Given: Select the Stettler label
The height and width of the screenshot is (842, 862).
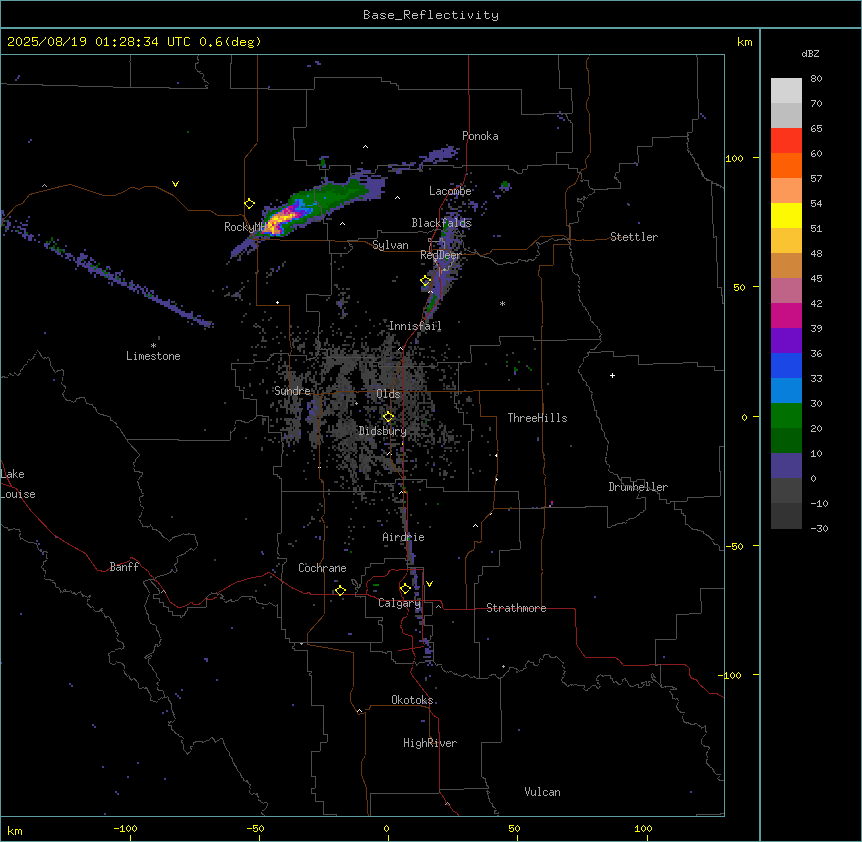Looking at the screenshot, I should tap(634, 237).
